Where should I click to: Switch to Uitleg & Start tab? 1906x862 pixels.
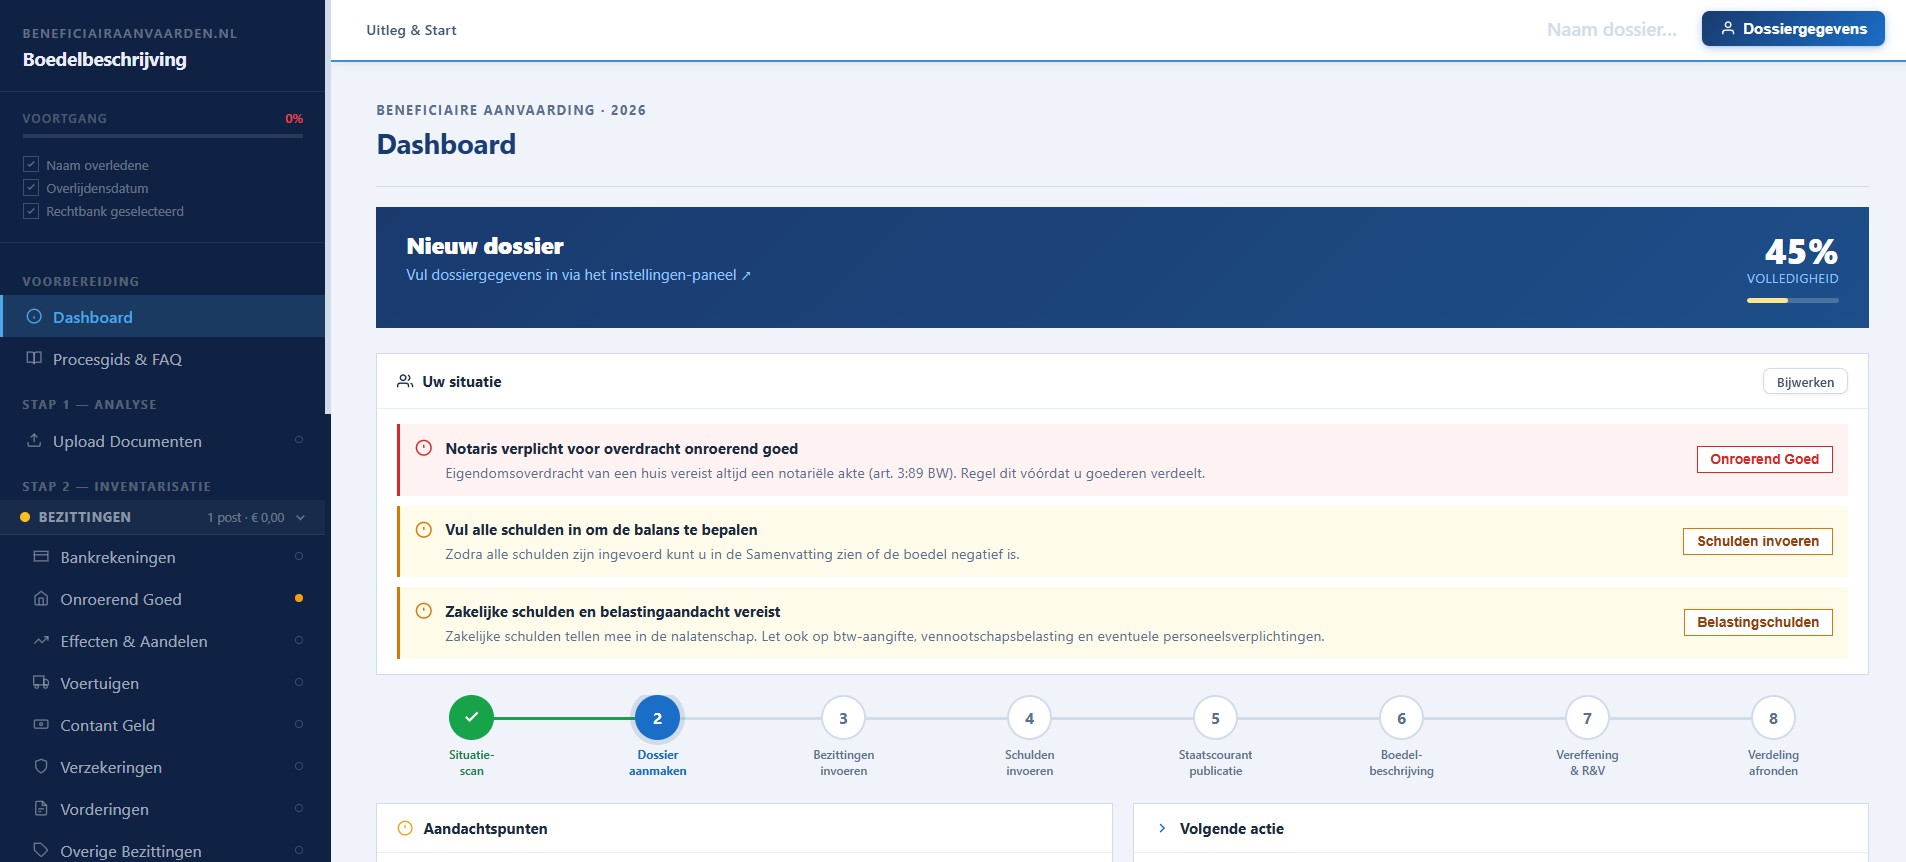(411, 30)
